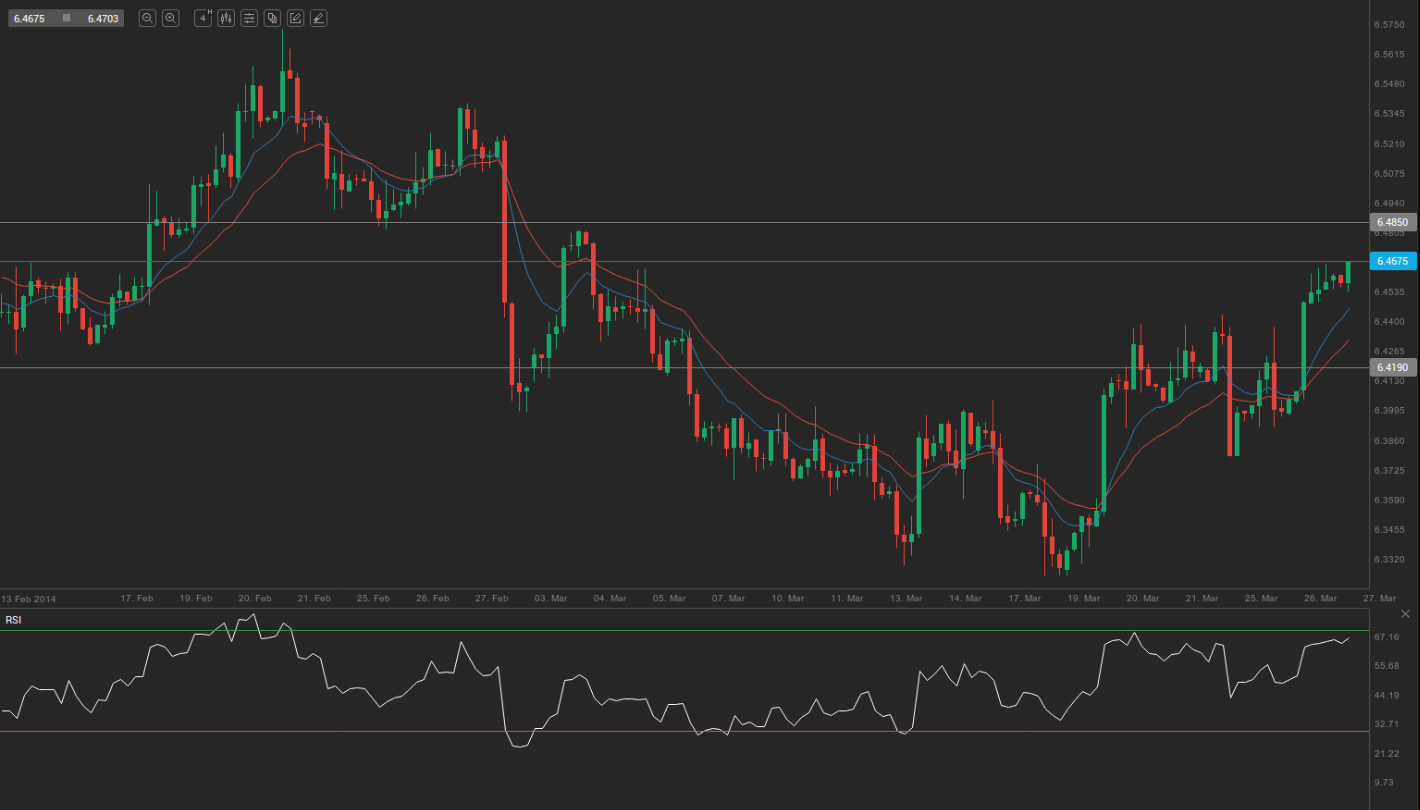Click the RSI indicator label
Screen dimensions: 1420x810
point(14,620)
